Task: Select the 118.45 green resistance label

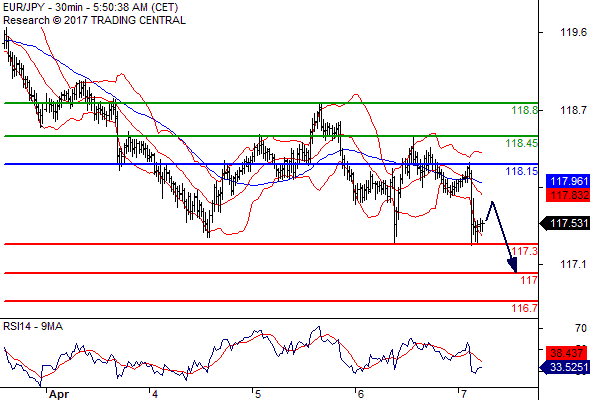Action: coord(522,143)
